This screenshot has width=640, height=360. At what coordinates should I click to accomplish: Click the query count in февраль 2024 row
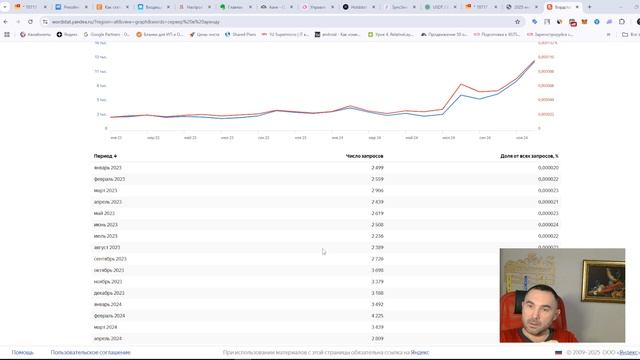click(378, 316)
